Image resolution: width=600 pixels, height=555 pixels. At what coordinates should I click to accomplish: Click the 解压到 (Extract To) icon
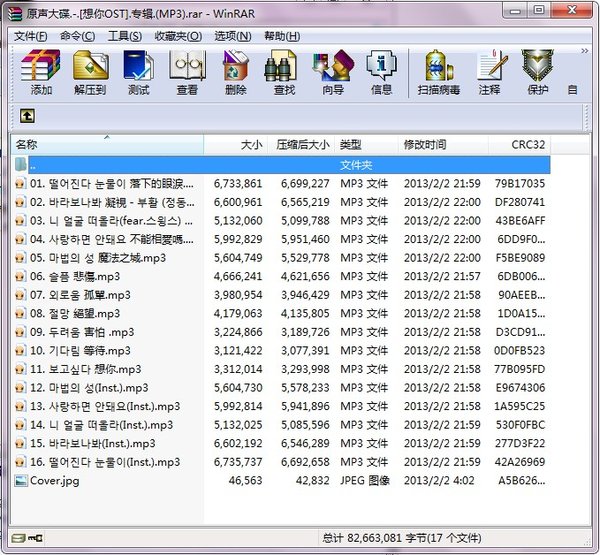coord(90,72)
